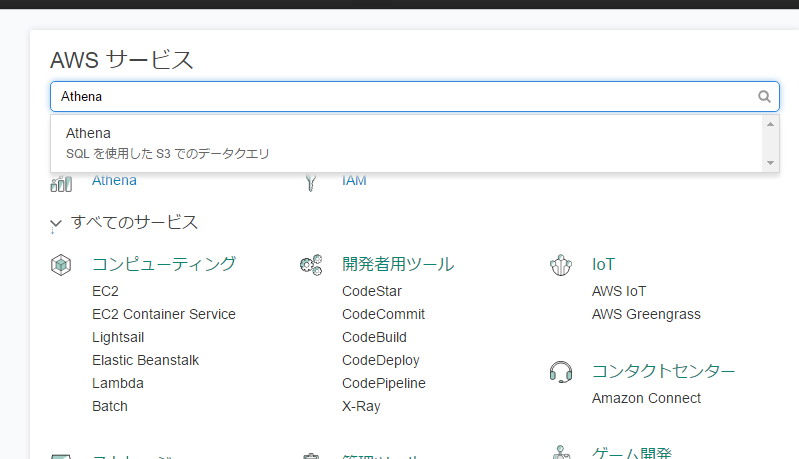The height and width of the screenshot is (459, 799).
Task: Open Amazon Connect service
Action: [x=646, y=398]
